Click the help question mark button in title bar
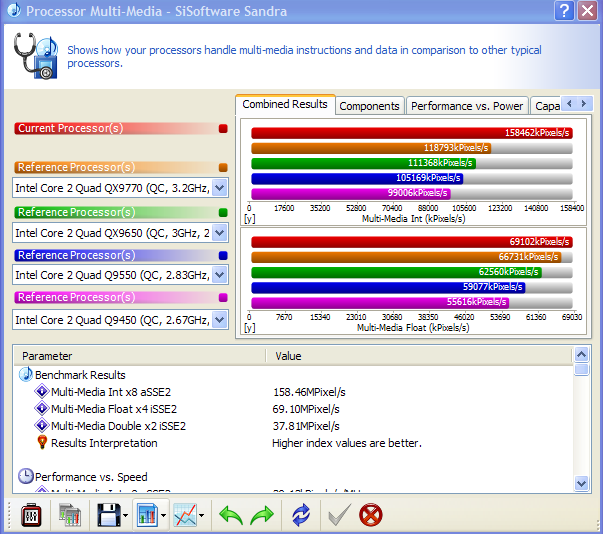Image resolution: width=603 pixels, height=534 pixels. 564,11
